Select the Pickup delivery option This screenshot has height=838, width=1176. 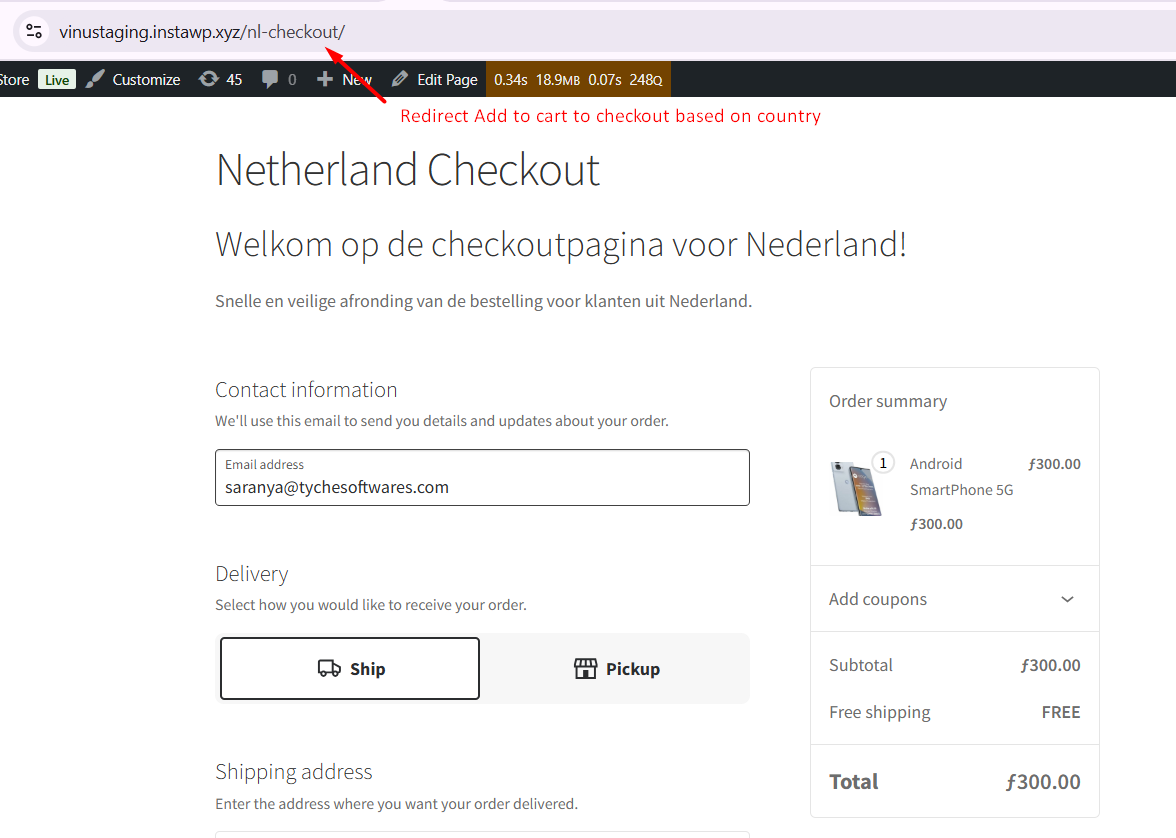(616, 669)
